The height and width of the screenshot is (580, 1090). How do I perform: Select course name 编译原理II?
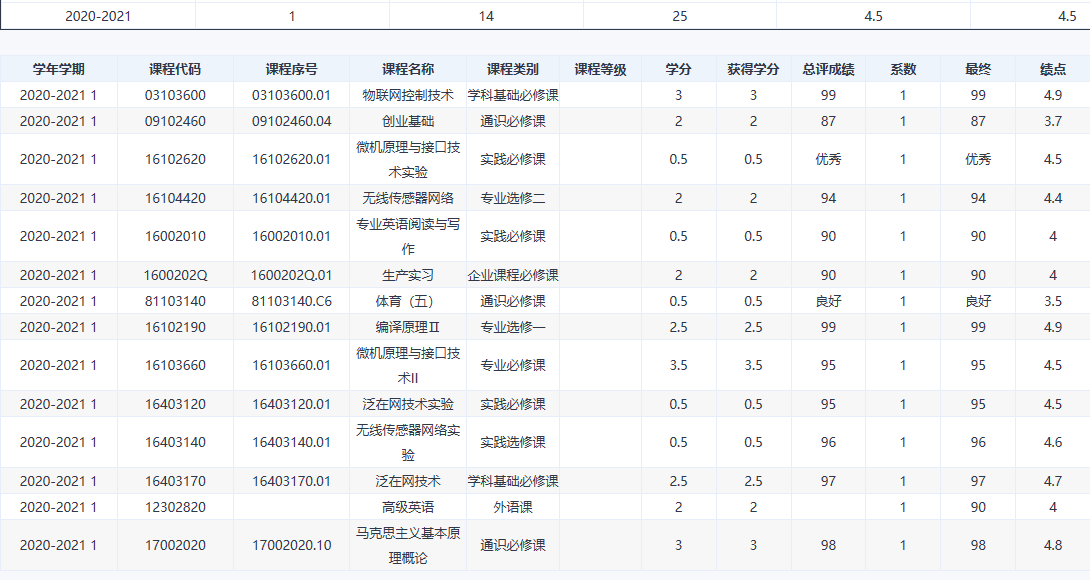(408, 327)
